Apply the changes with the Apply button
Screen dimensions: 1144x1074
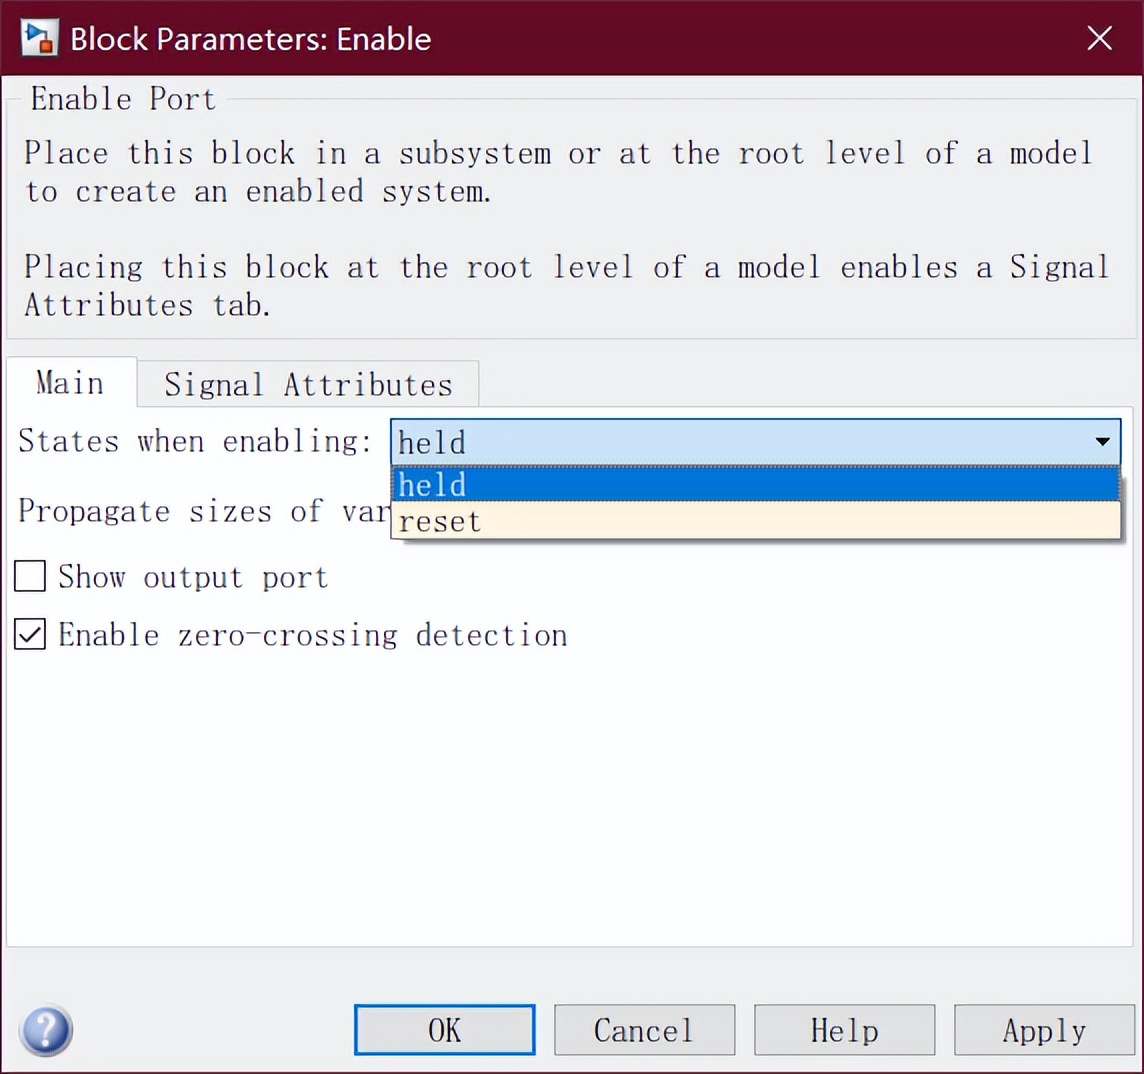[x=1044, y=1030]
